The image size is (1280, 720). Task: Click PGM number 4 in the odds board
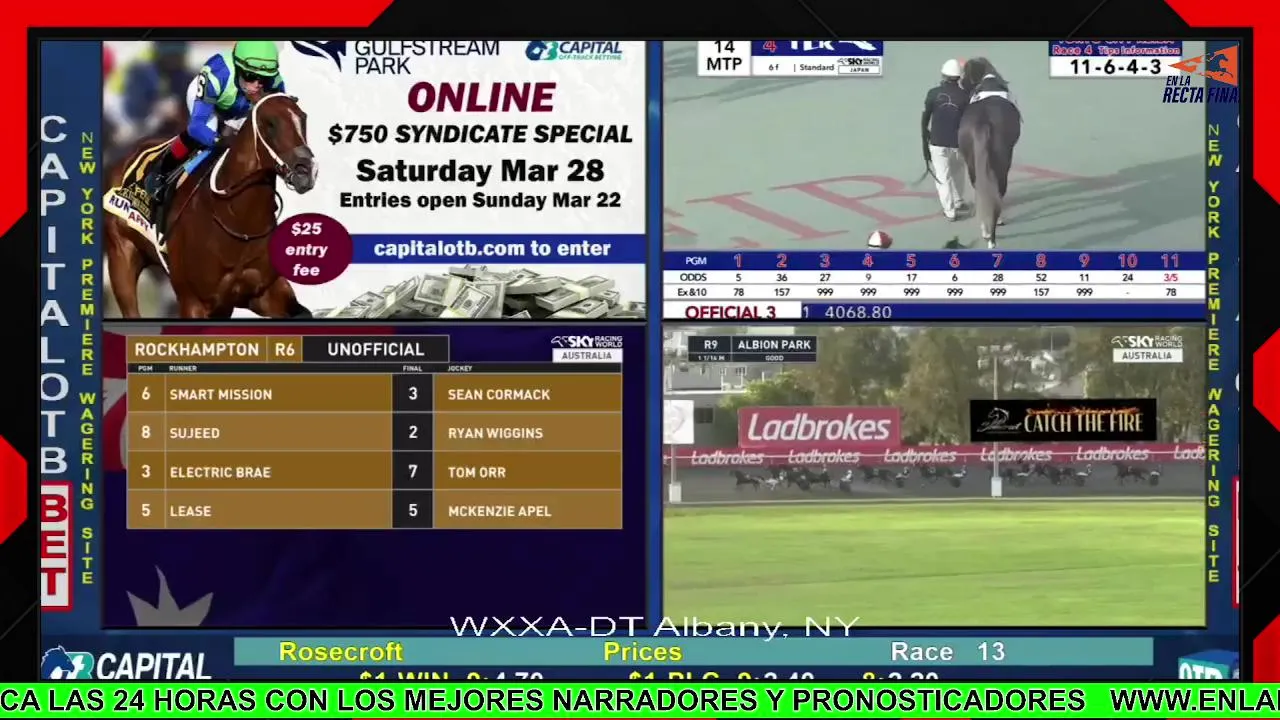(x=867, y=261)
